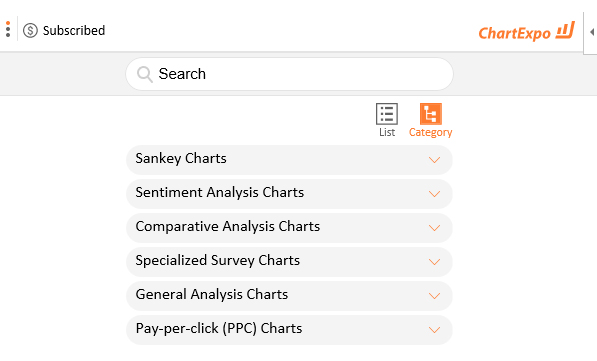
Task: Select the Category view icon
Action: 431,114
